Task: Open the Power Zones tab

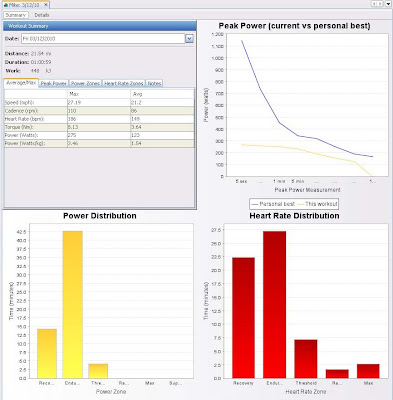Action: 85,83
